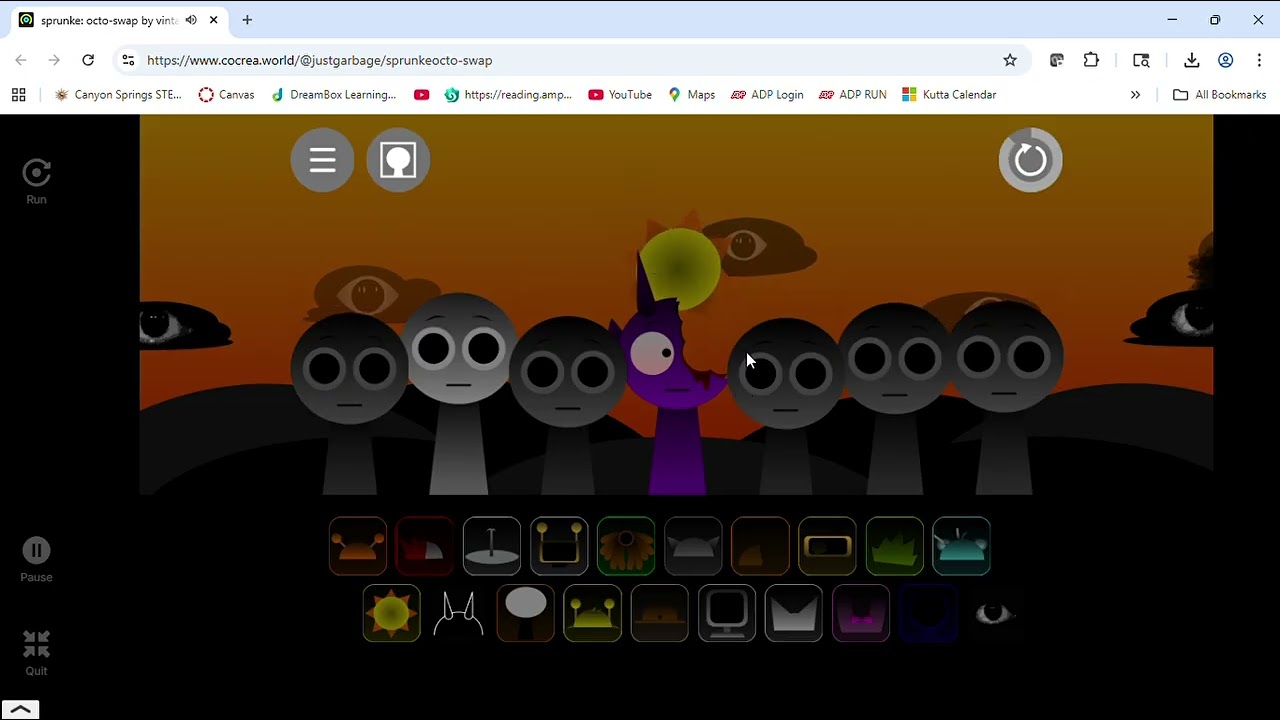Select the gold rectangle frame icon
This screenshot has height=720, width=1280.
(x=827, y=546)
